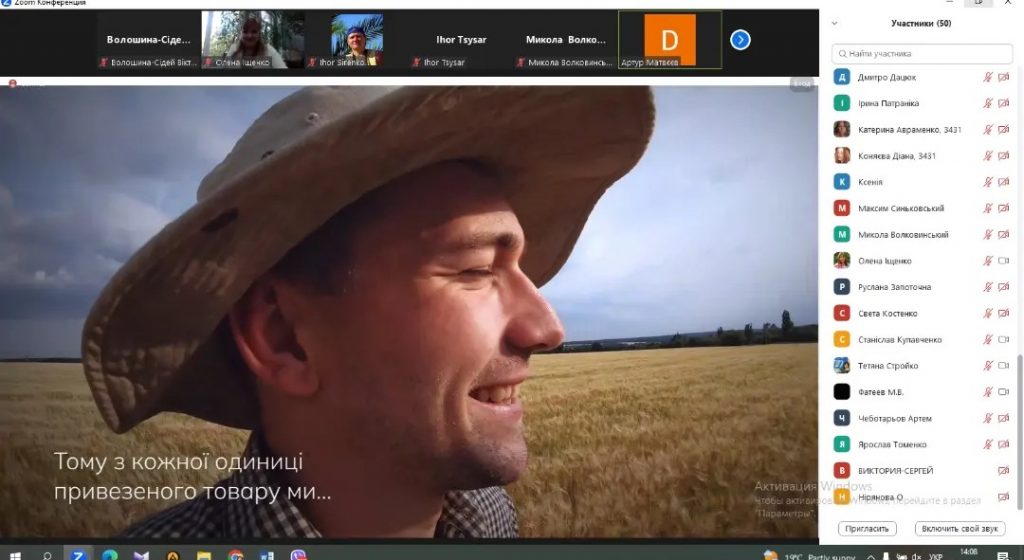The width and height of the screenshot is (1024, 560).
Task: Click the muted mic icon for Станіслав Кулавченко
Action: (x=988, y=340)
